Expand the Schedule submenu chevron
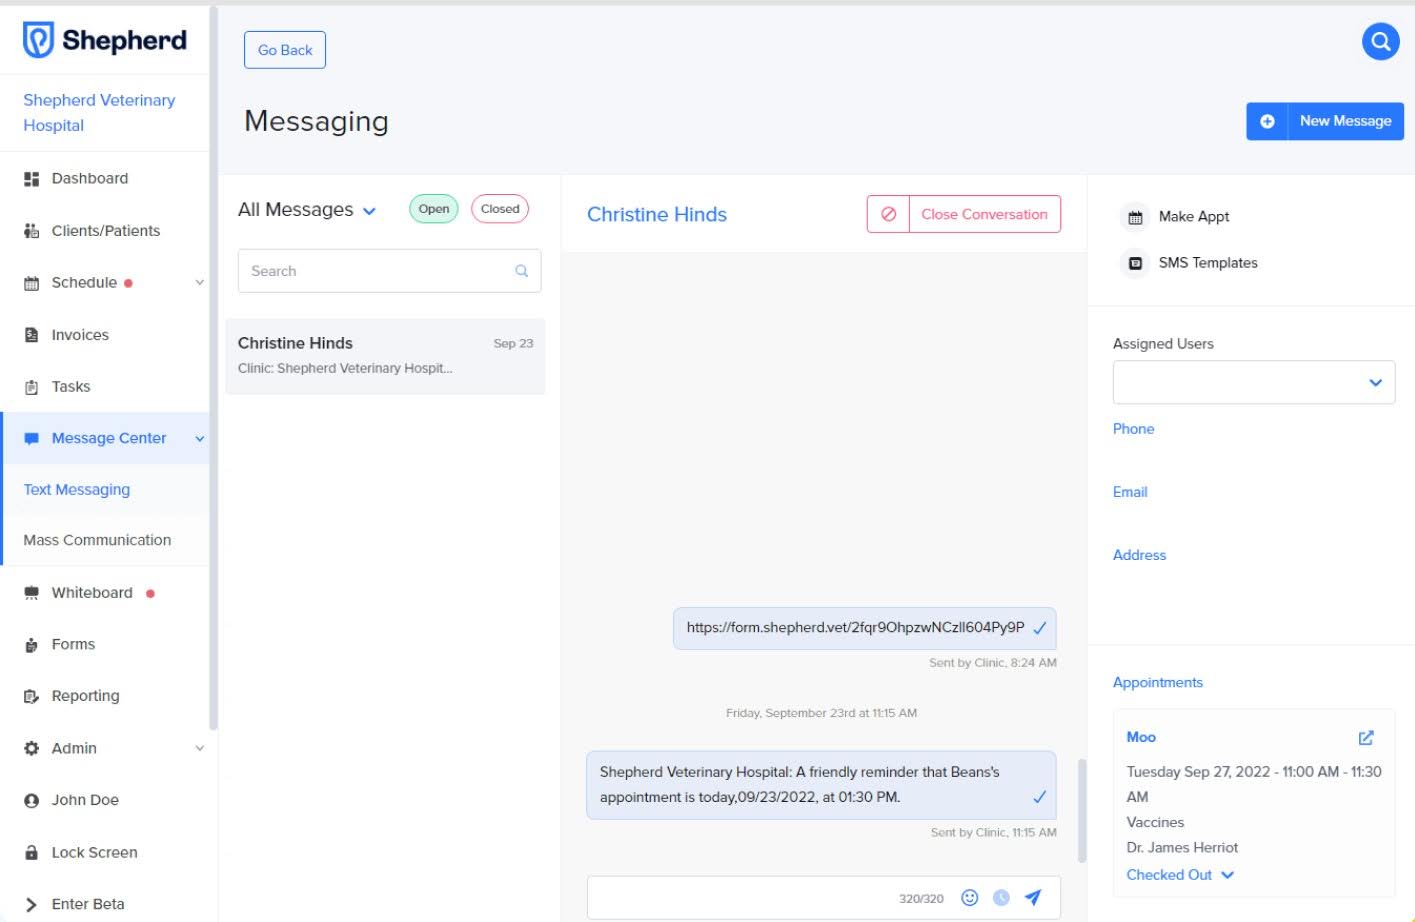 pos(200,283)
